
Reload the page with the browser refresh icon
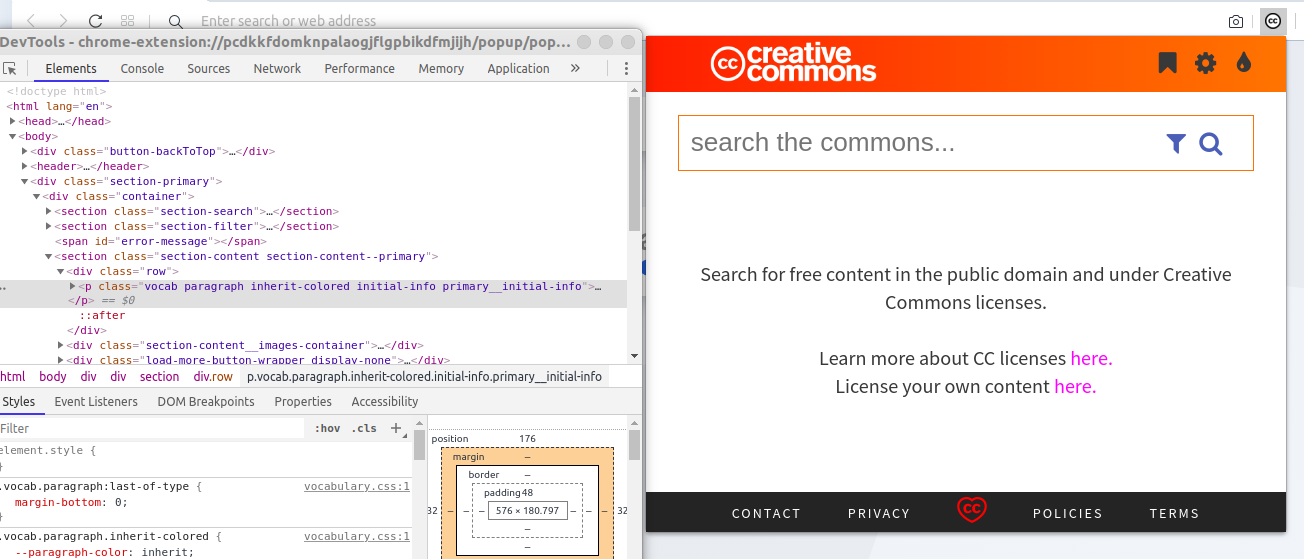[x=95, y=20]
